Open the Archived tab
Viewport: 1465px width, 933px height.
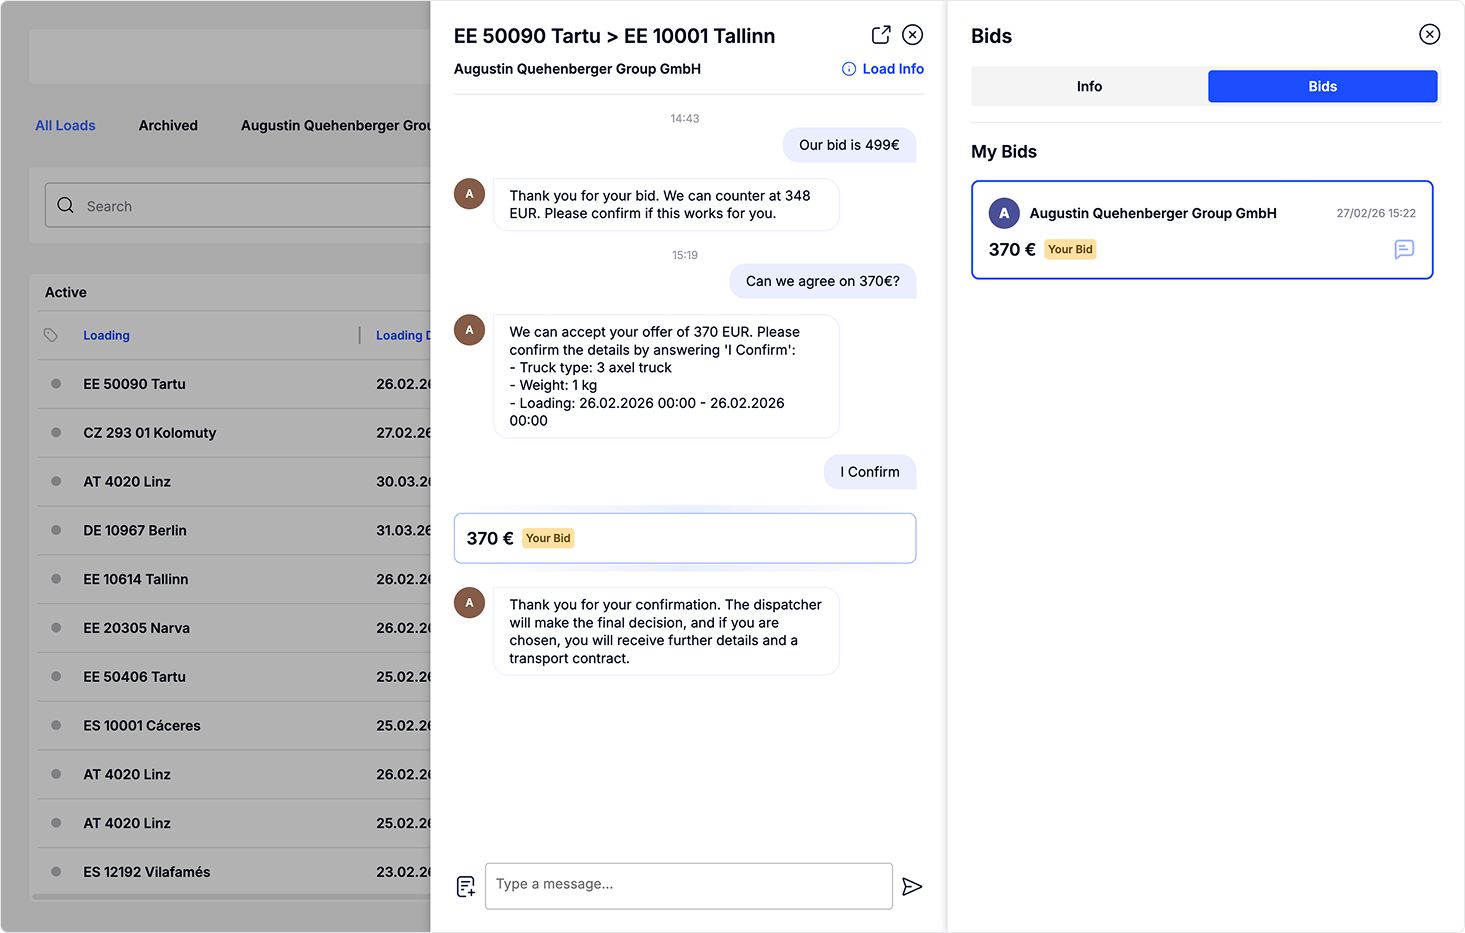[168, 126]
